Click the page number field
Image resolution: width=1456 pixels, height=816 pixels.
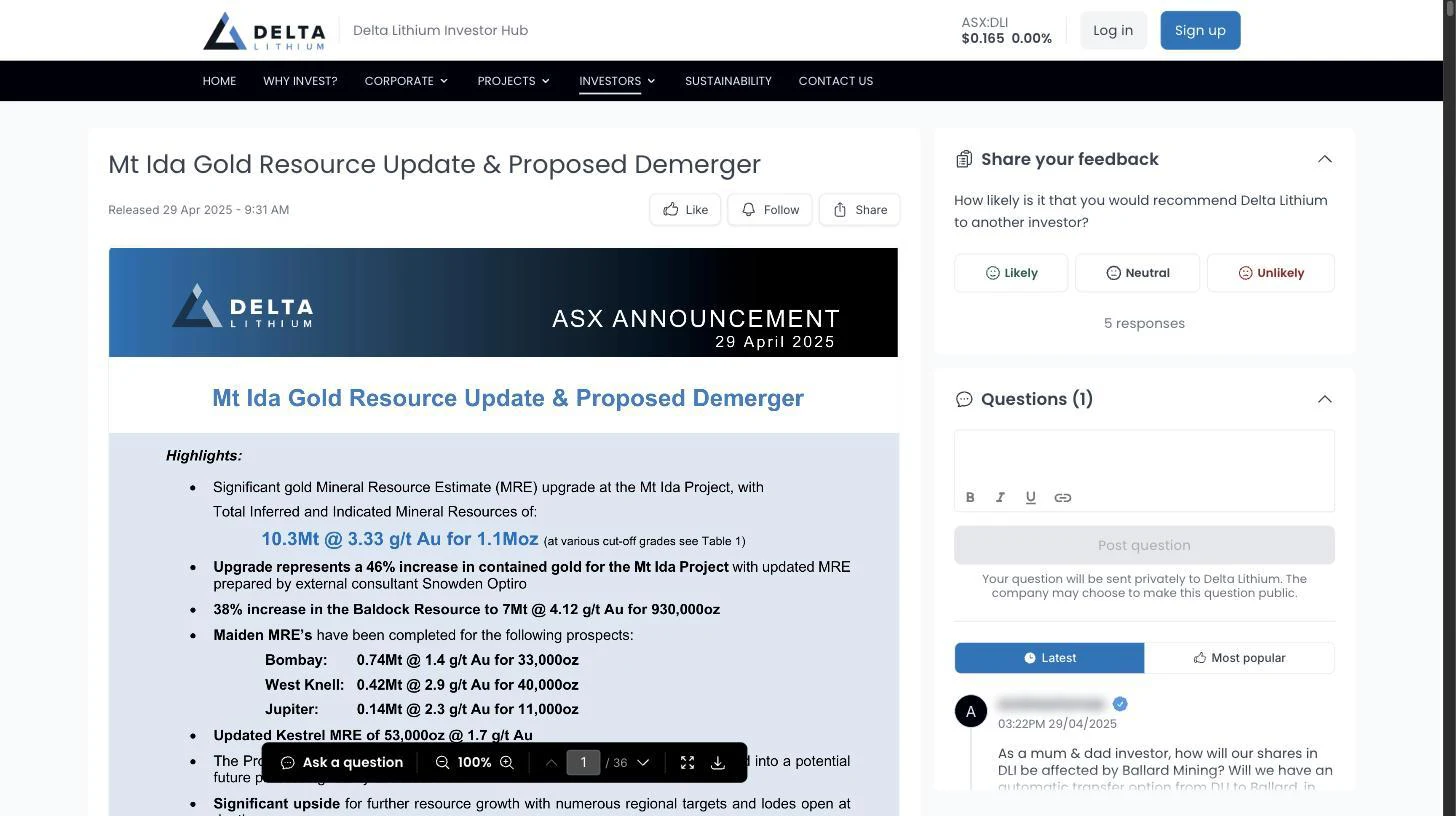click(583, 762)
